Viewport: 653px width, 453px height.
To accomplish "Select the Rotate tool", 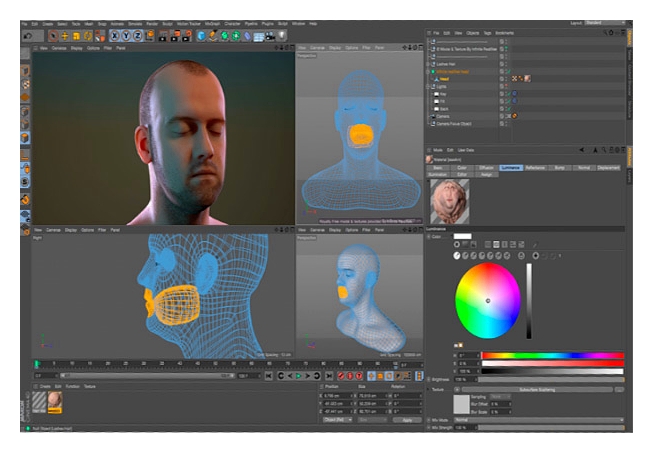I will 88,36.
